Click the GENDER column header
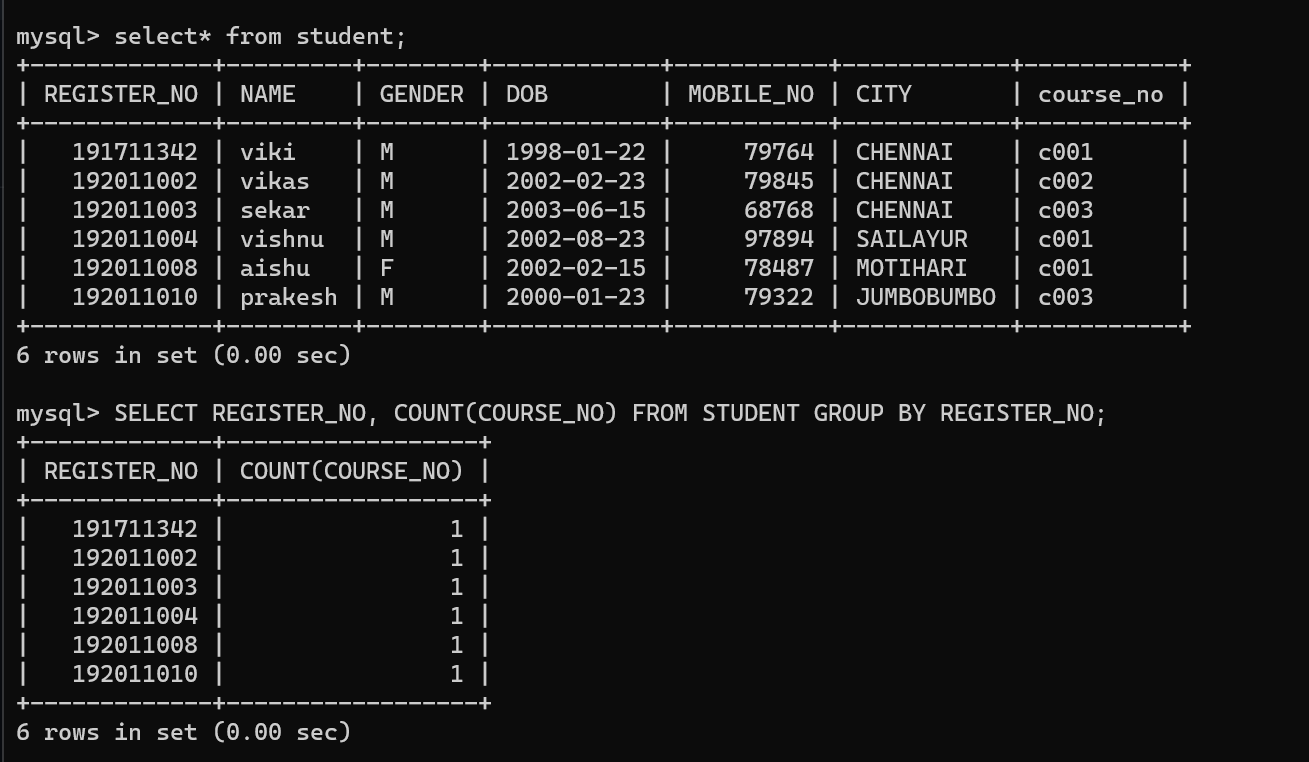Viewport: 1309px width, 762px height. click(x=422, y=94)
